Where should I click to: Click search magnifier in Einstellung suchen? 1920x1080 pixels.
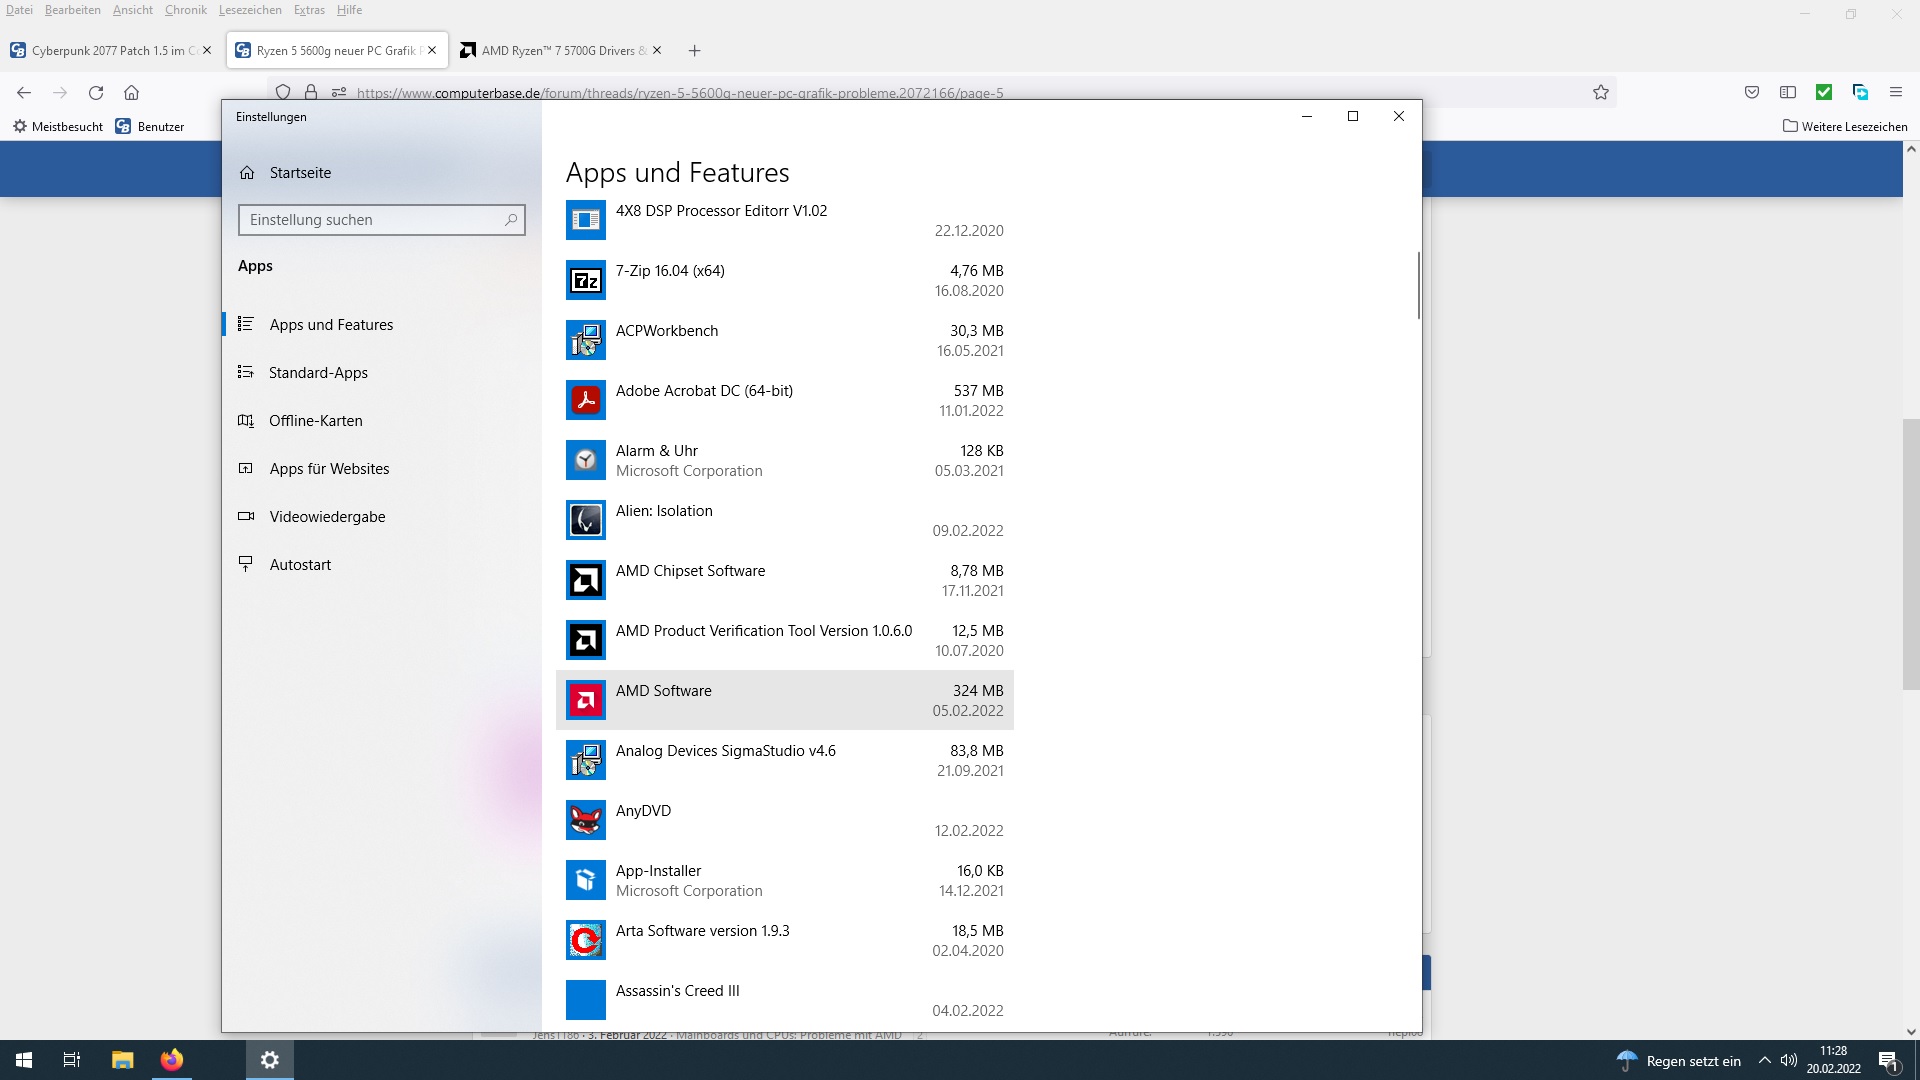coord(511,220)
